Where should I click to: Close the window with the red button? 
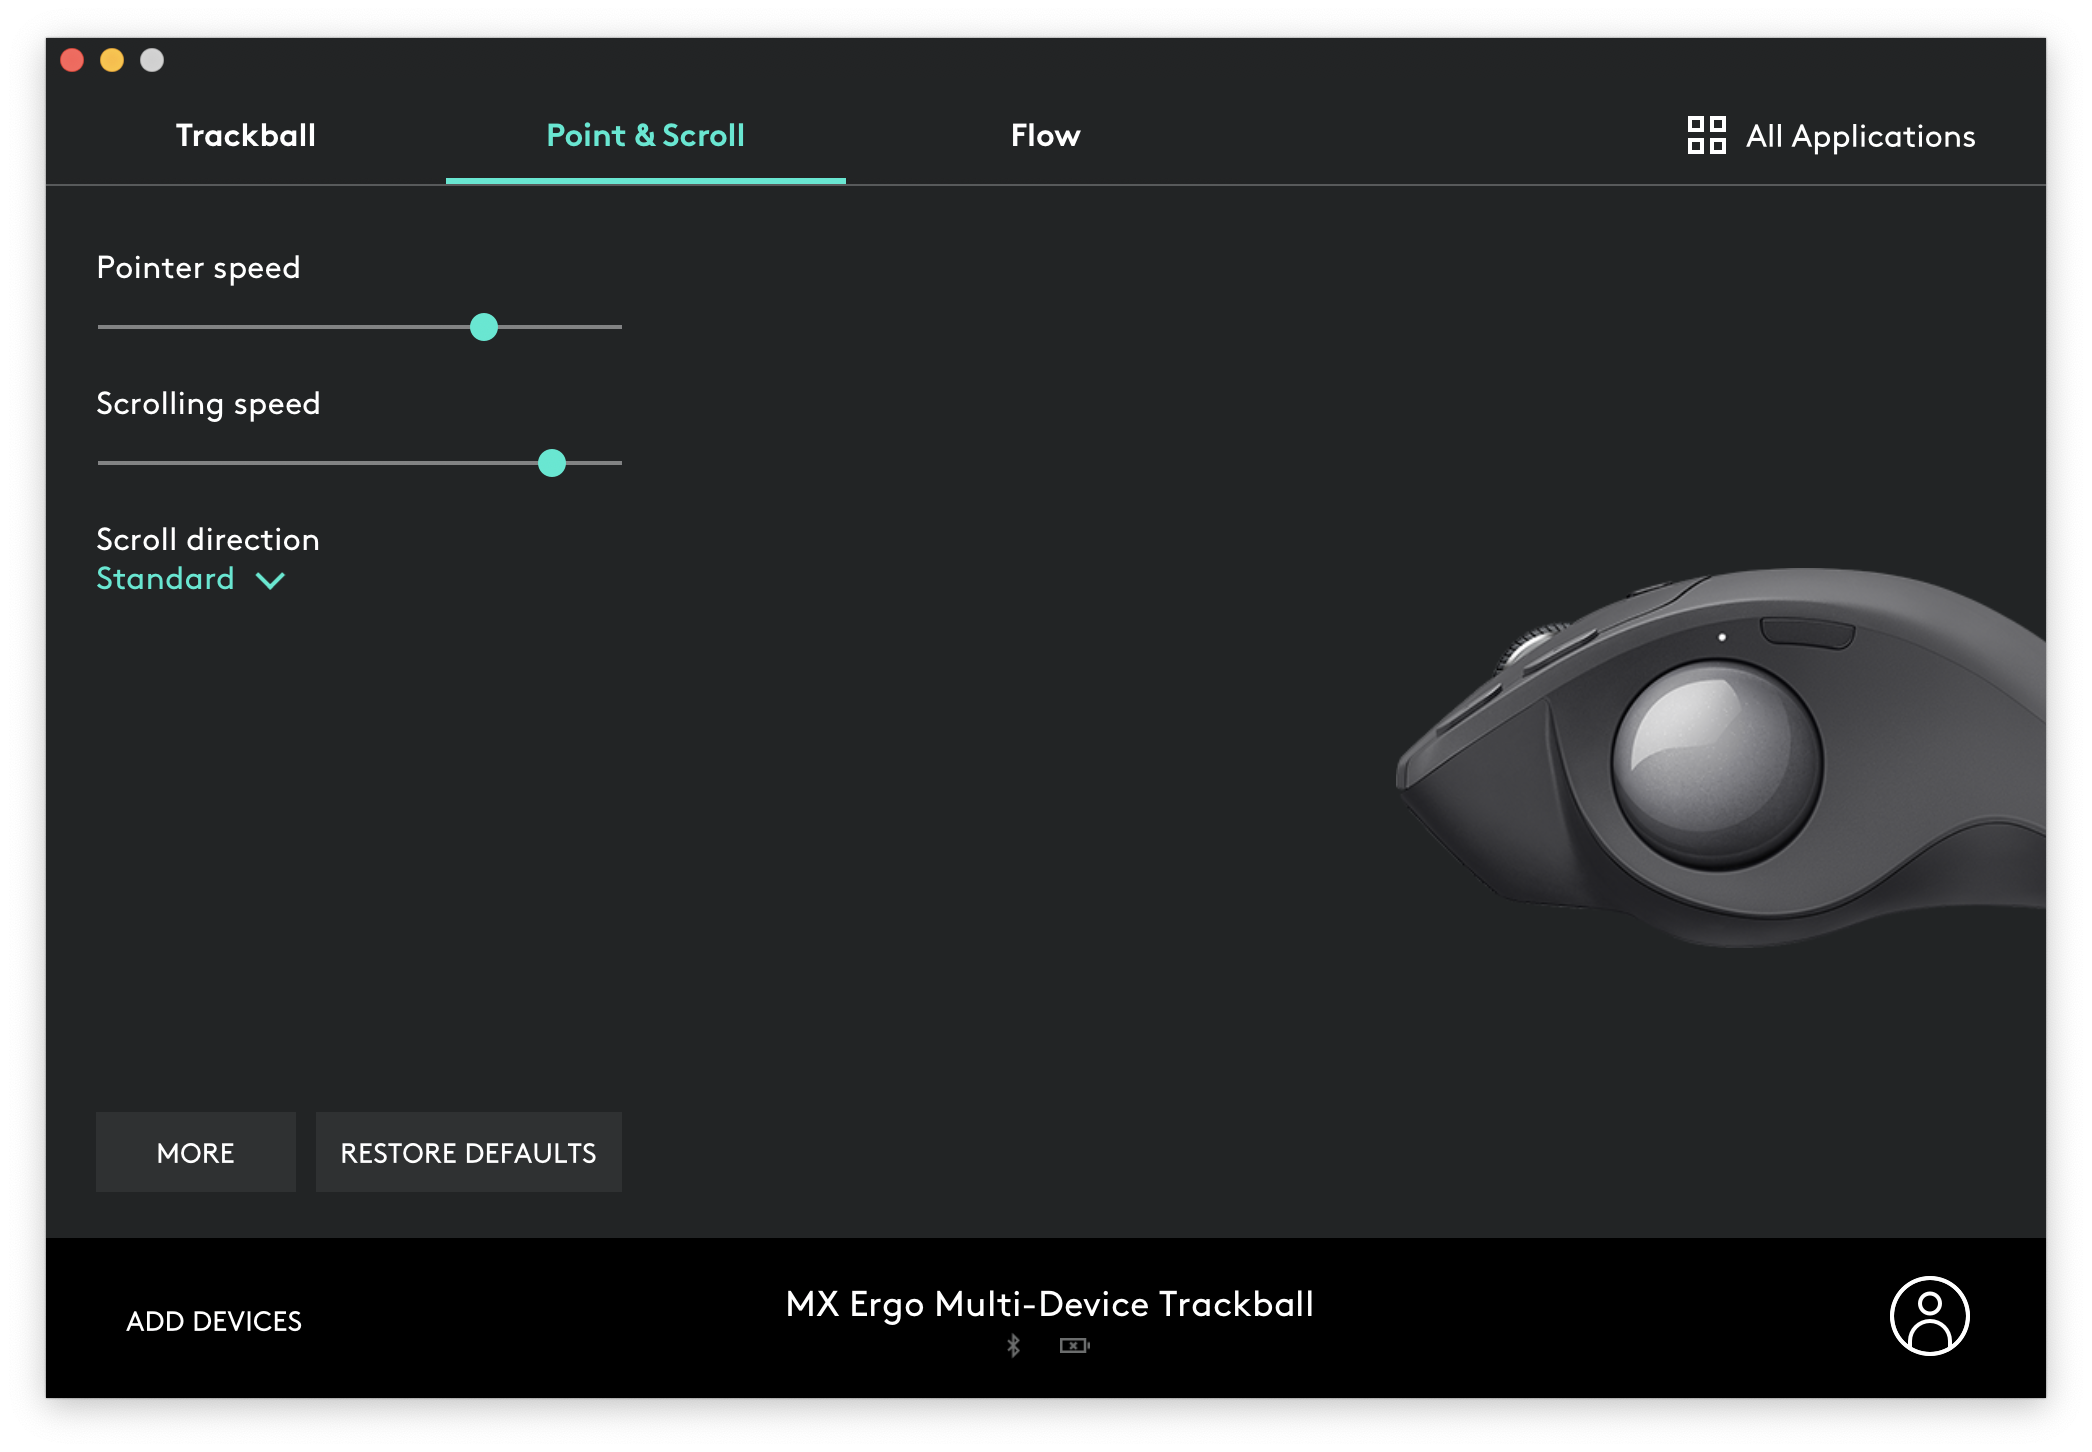(72, 60)
